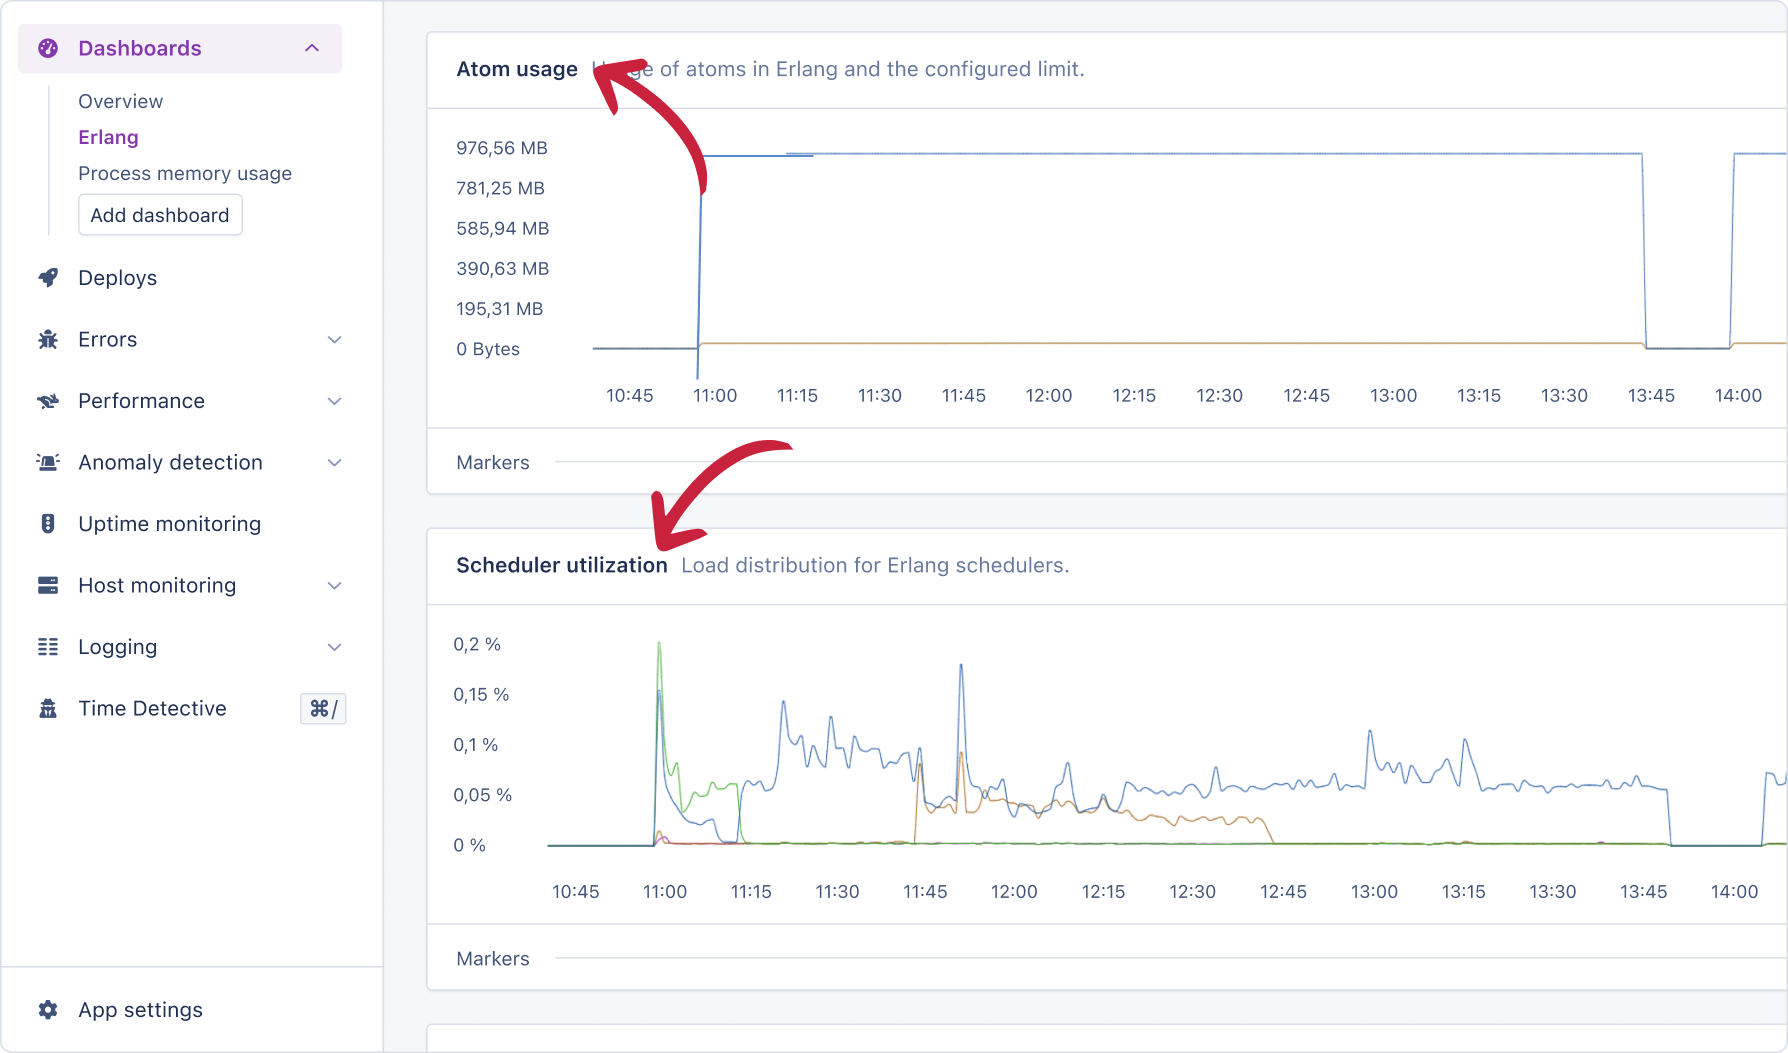The image size is (1788, 1053).
Task: Click the 0,2 % axis label
Action: [x=477, y=645]
